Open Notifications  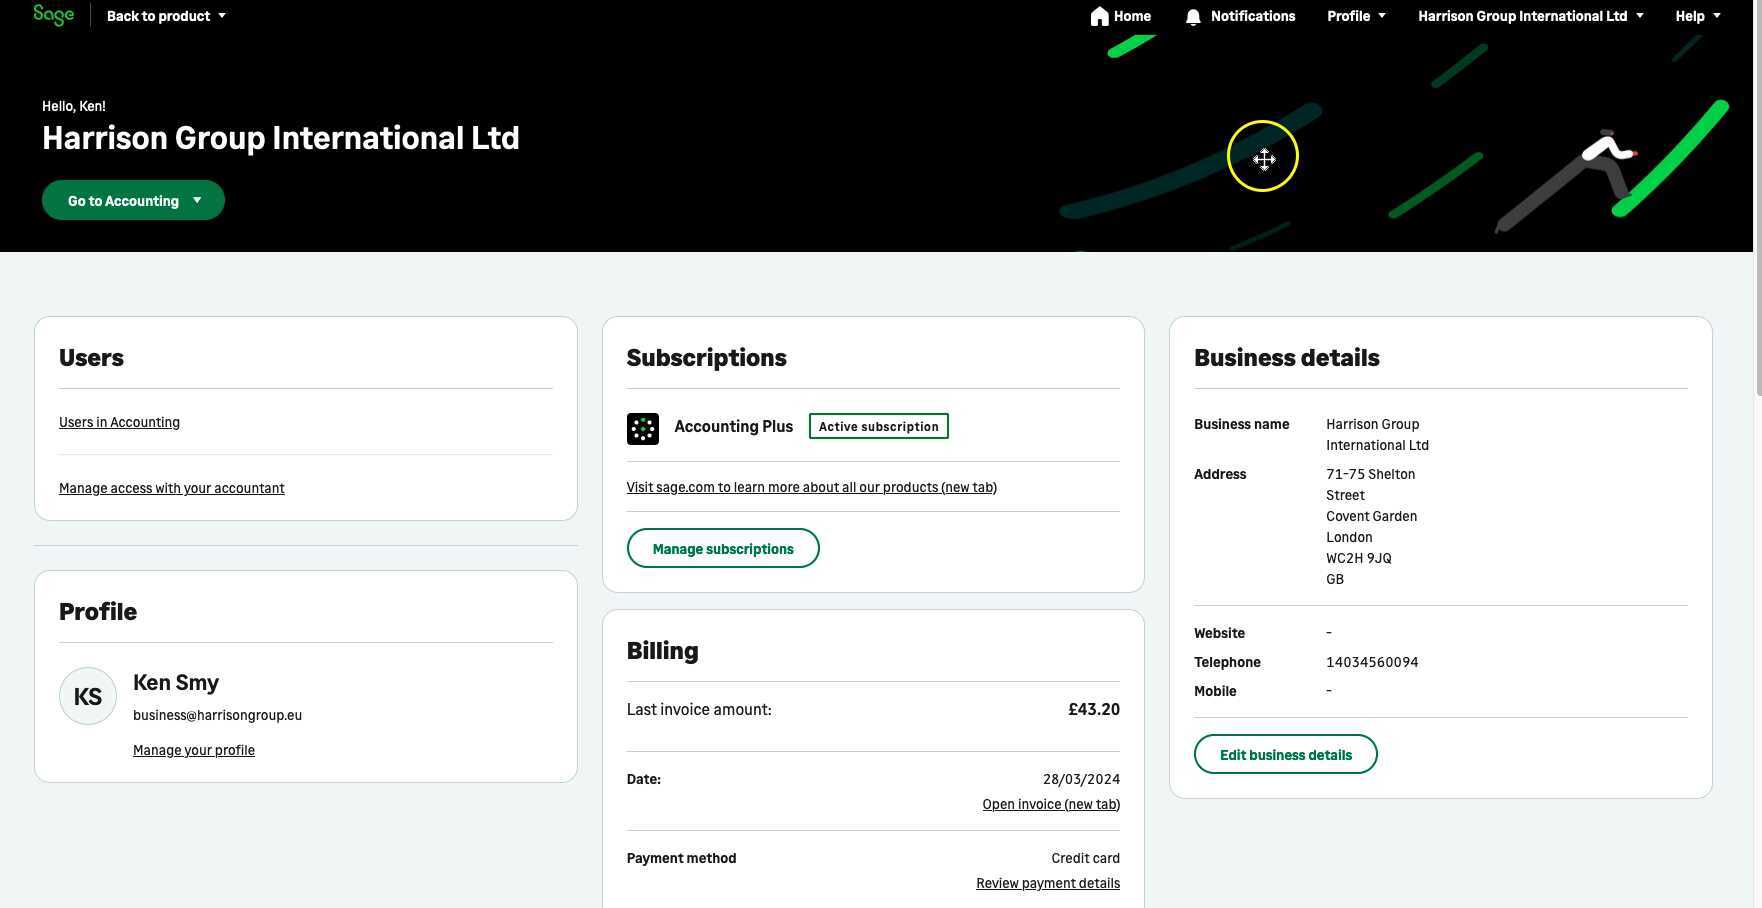point(1240,16)
